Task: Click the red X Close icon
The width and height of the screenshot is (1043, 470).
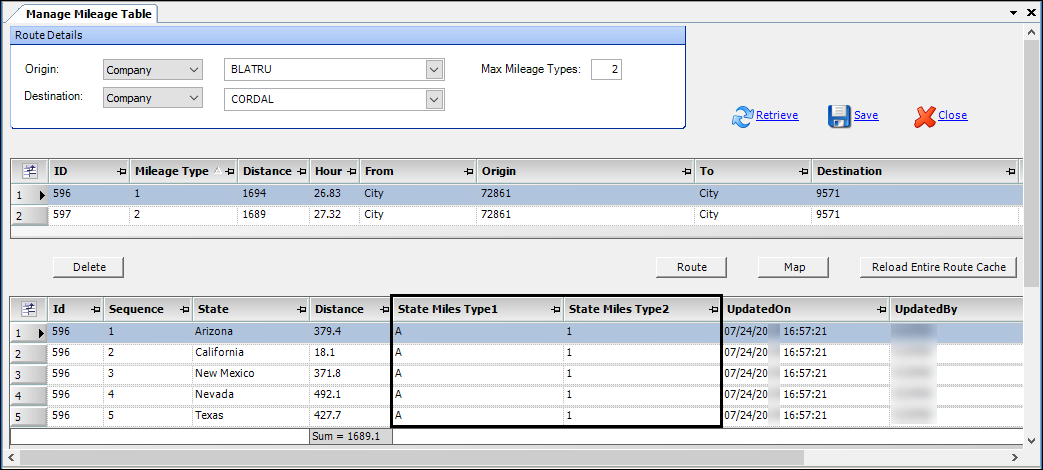Action: click(x=924, y=116)
